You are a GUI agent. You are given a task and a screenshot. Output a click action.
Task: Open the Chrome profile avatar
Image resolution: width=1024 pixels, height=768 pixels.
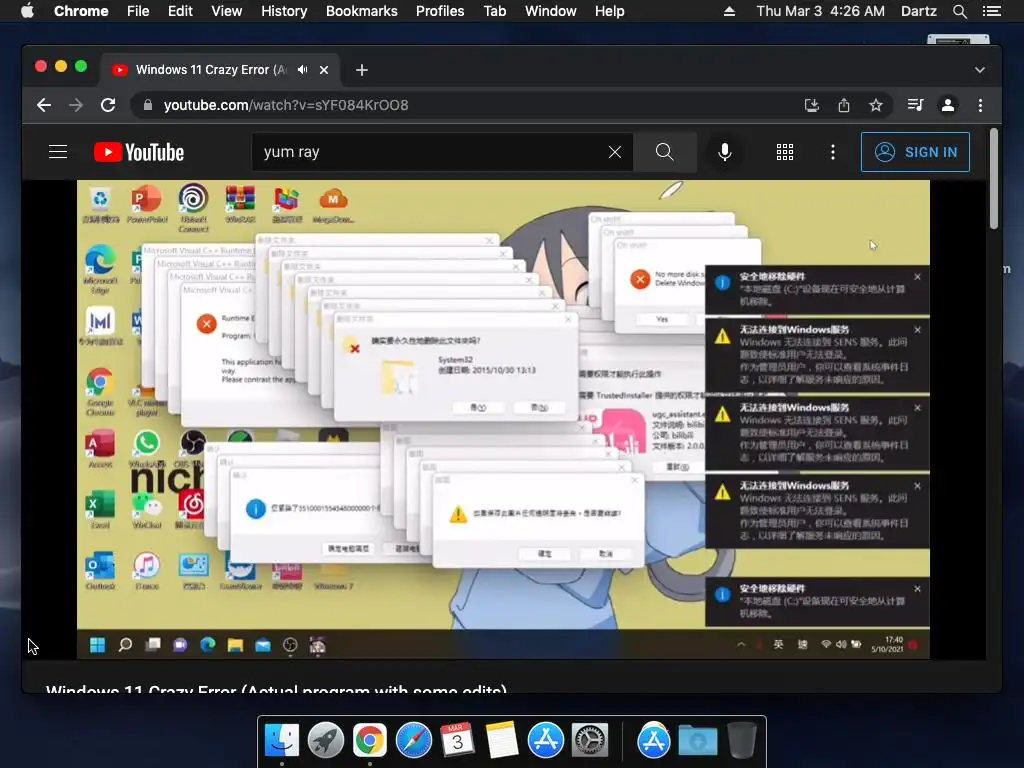coord(948,105)
